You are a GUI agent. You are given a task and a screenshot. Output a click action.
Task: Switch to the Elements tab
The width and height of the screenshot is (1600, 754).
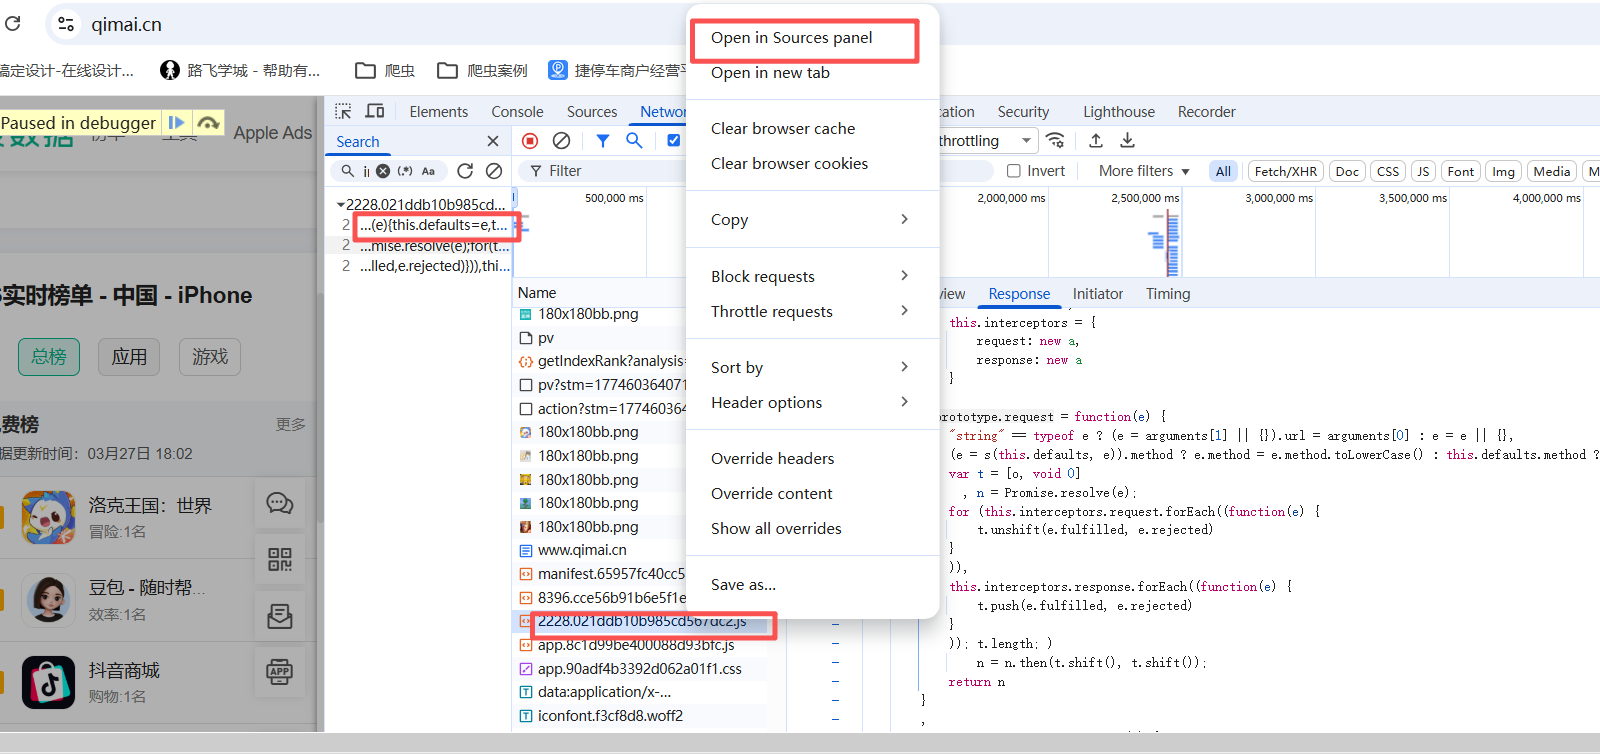tap(438, 112)
